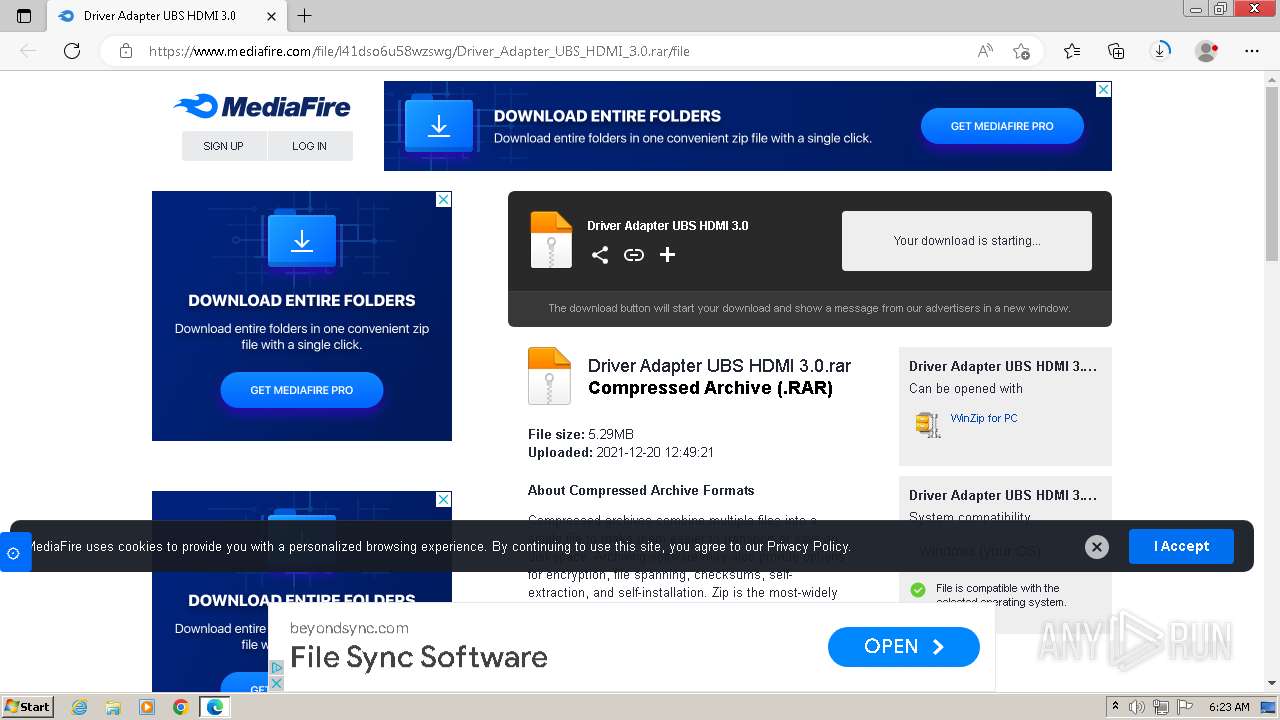This screenshot has height=720, width=1280.
Task: Click About Compressed Archive Formats heading
Action: [641, 490]
